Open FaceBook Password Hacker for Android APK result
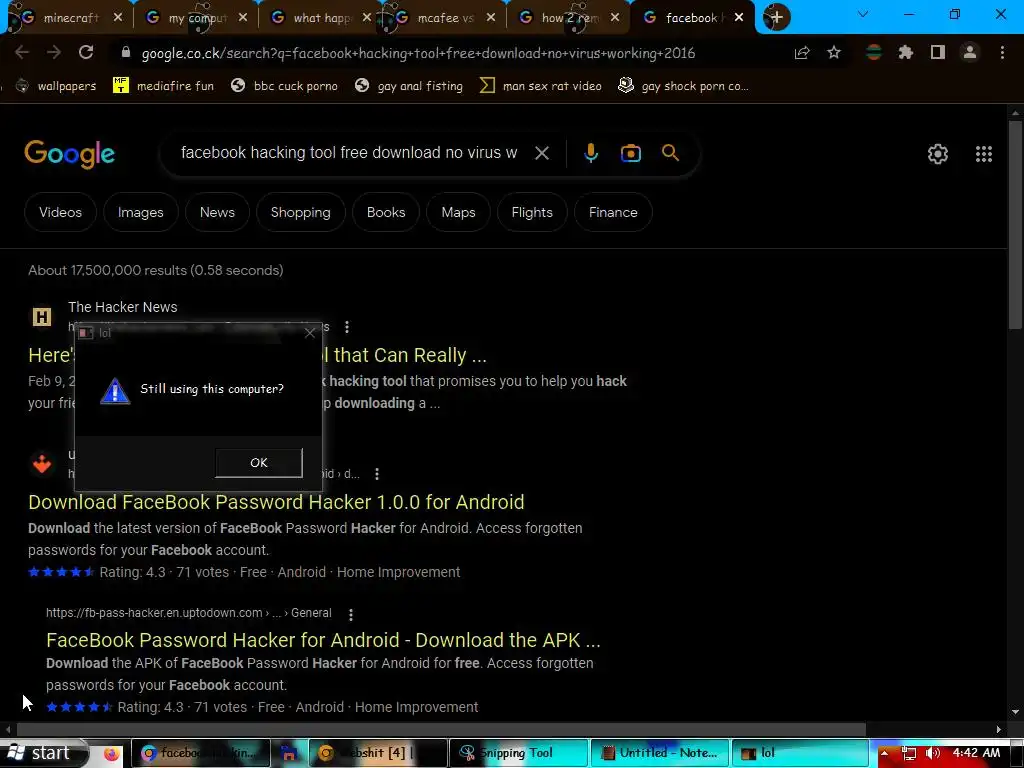 point(323,640)
